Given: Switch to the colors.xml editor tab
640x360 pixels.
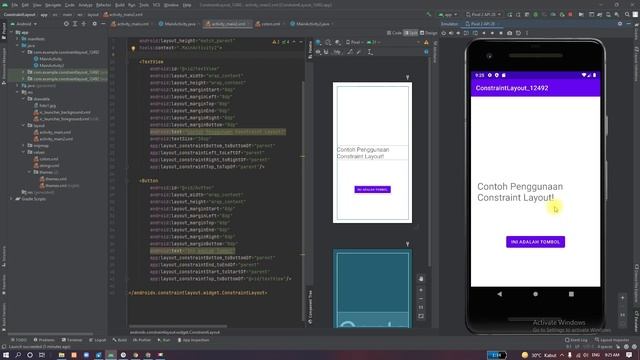Looking at the screenshot, I should (x=269, y=24).
